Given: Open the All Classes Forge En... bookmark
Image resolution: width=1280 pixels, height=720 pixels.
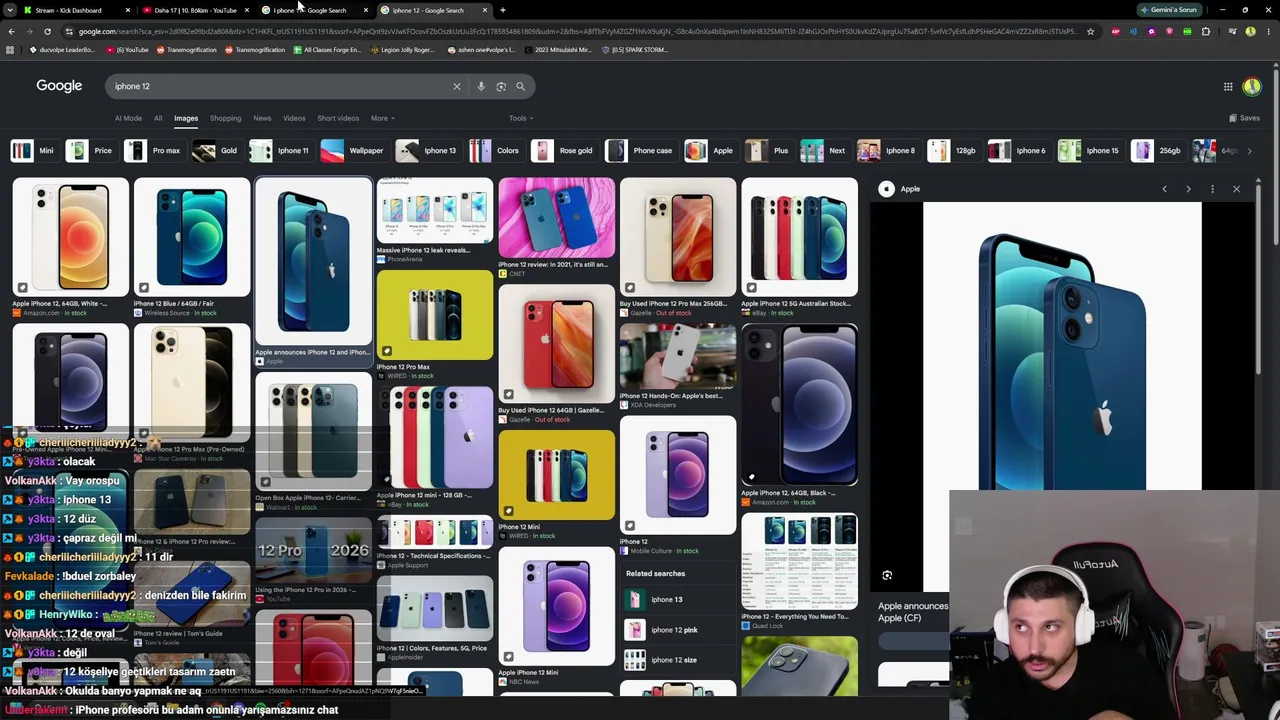Looking at the screenshot, I should [327, 49].
